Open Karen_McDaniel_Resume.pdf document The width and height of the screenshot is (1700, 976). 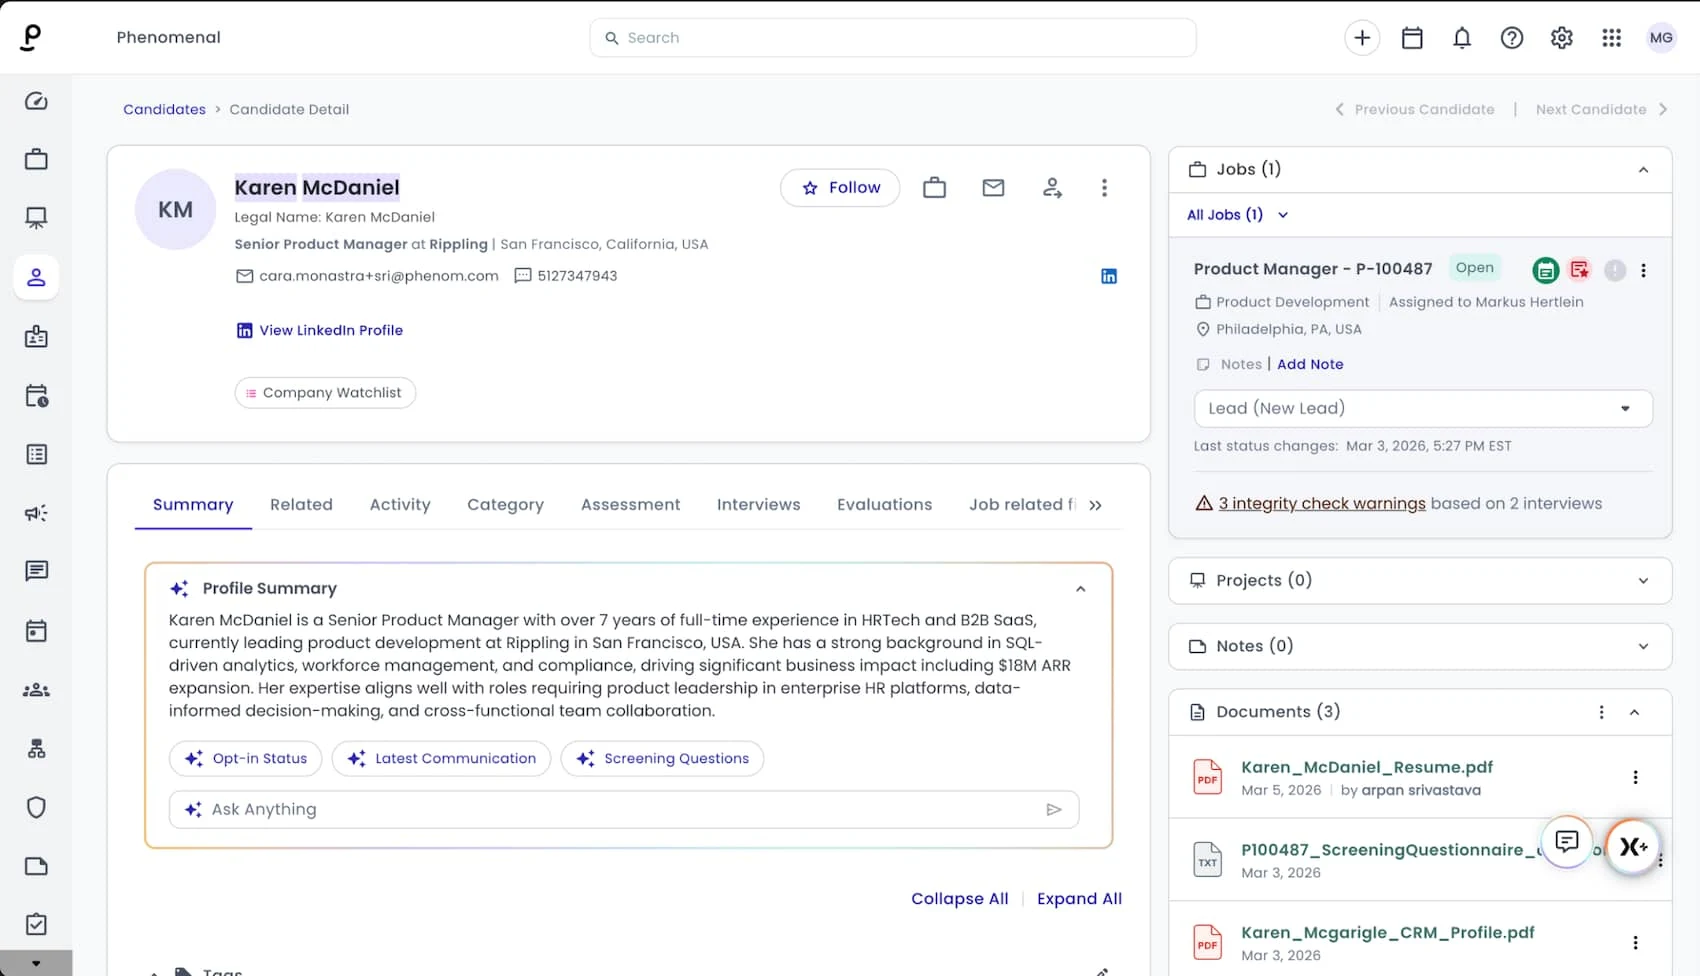click(1366, 767)
